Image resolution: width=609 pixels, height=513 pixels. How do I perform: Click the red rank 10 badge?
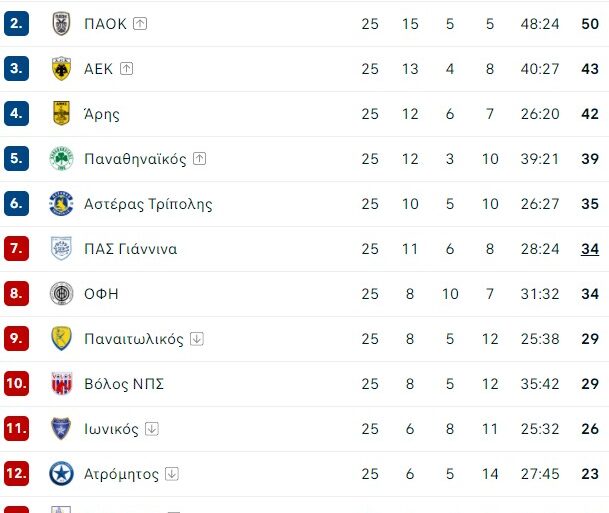[x=16, y=384]
